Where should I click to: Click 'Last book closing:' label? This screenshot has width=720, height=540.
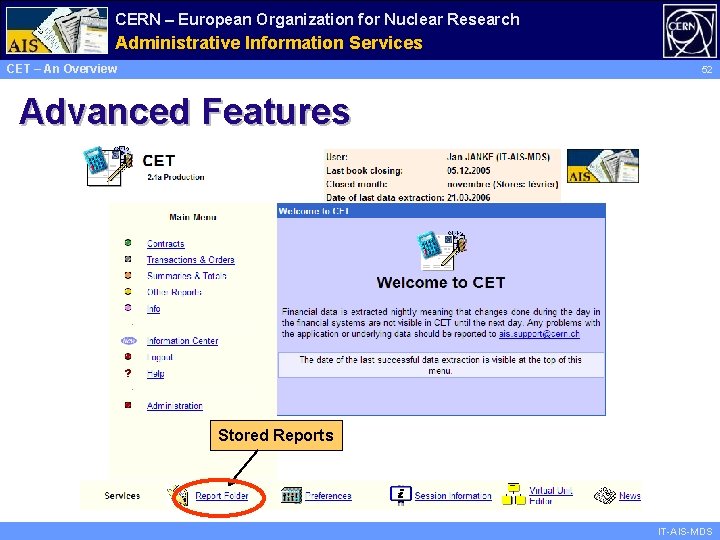pyautogui.click(x=364, y=171)
